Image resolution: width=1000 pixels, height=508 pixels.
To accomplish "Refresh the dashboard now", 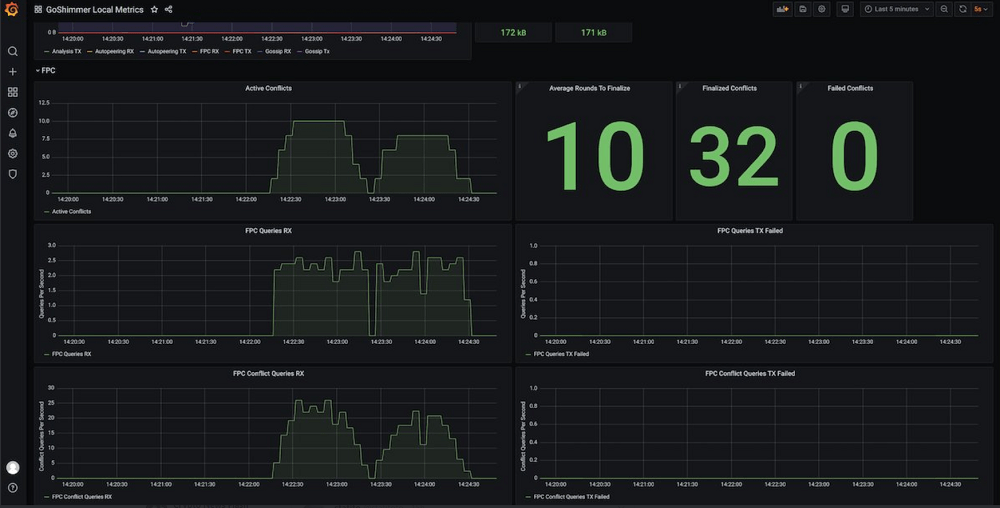I will pos(963,9).
